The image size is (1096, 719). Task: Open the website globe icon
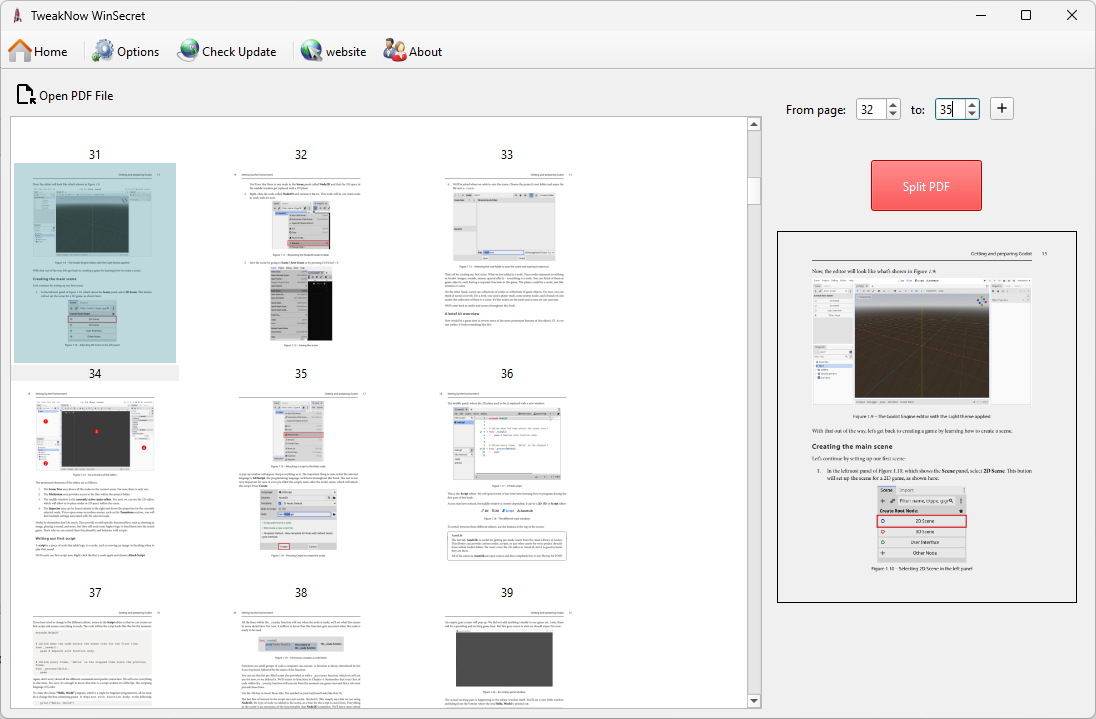click(311, 51)
